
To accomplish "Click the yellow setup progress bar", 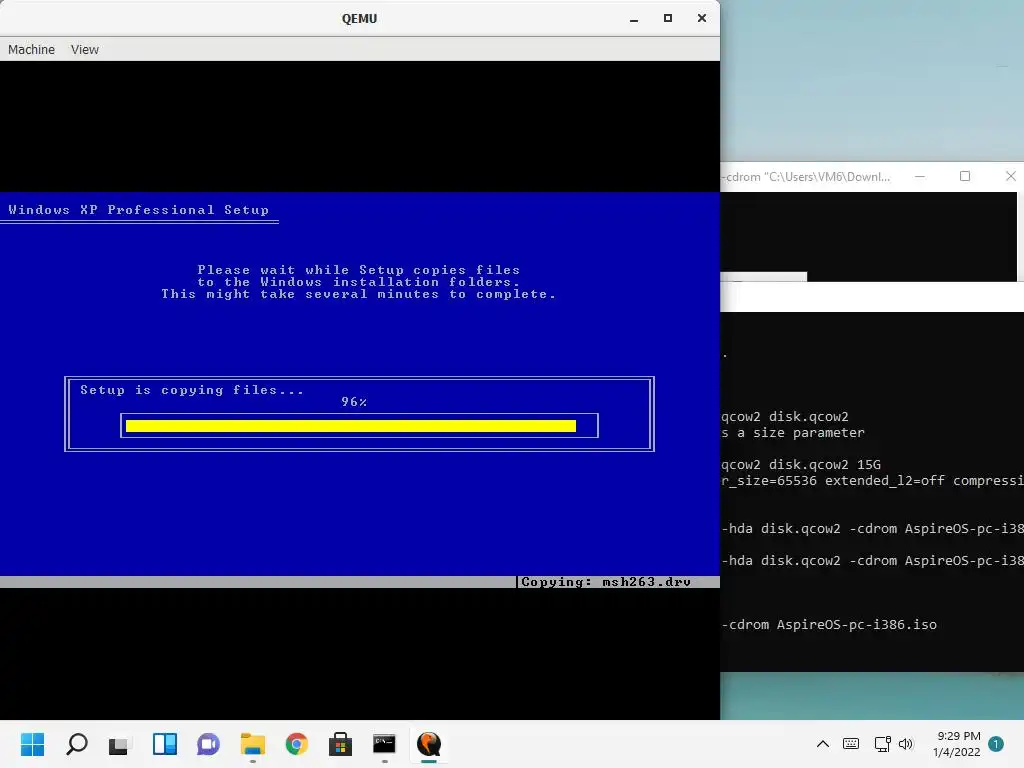I will (351, 426).
